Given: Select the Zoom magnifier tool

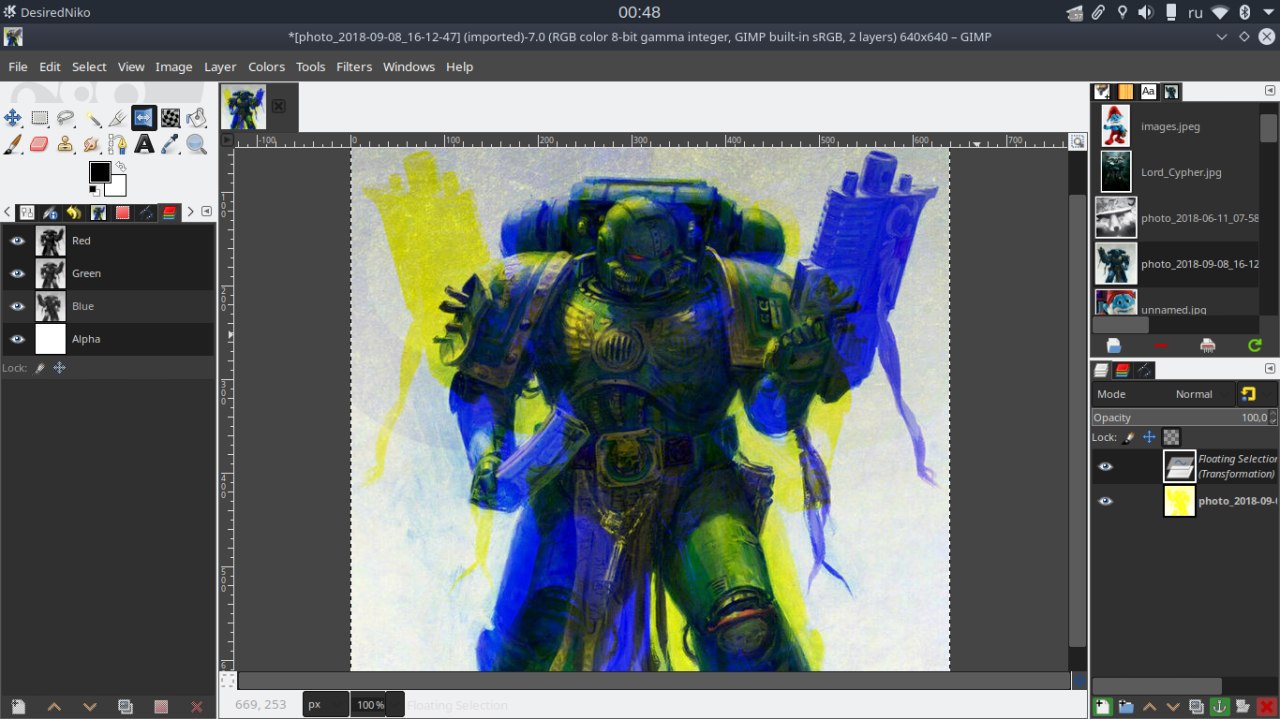Looking at the screenshot, I should [x=196, y=144].
